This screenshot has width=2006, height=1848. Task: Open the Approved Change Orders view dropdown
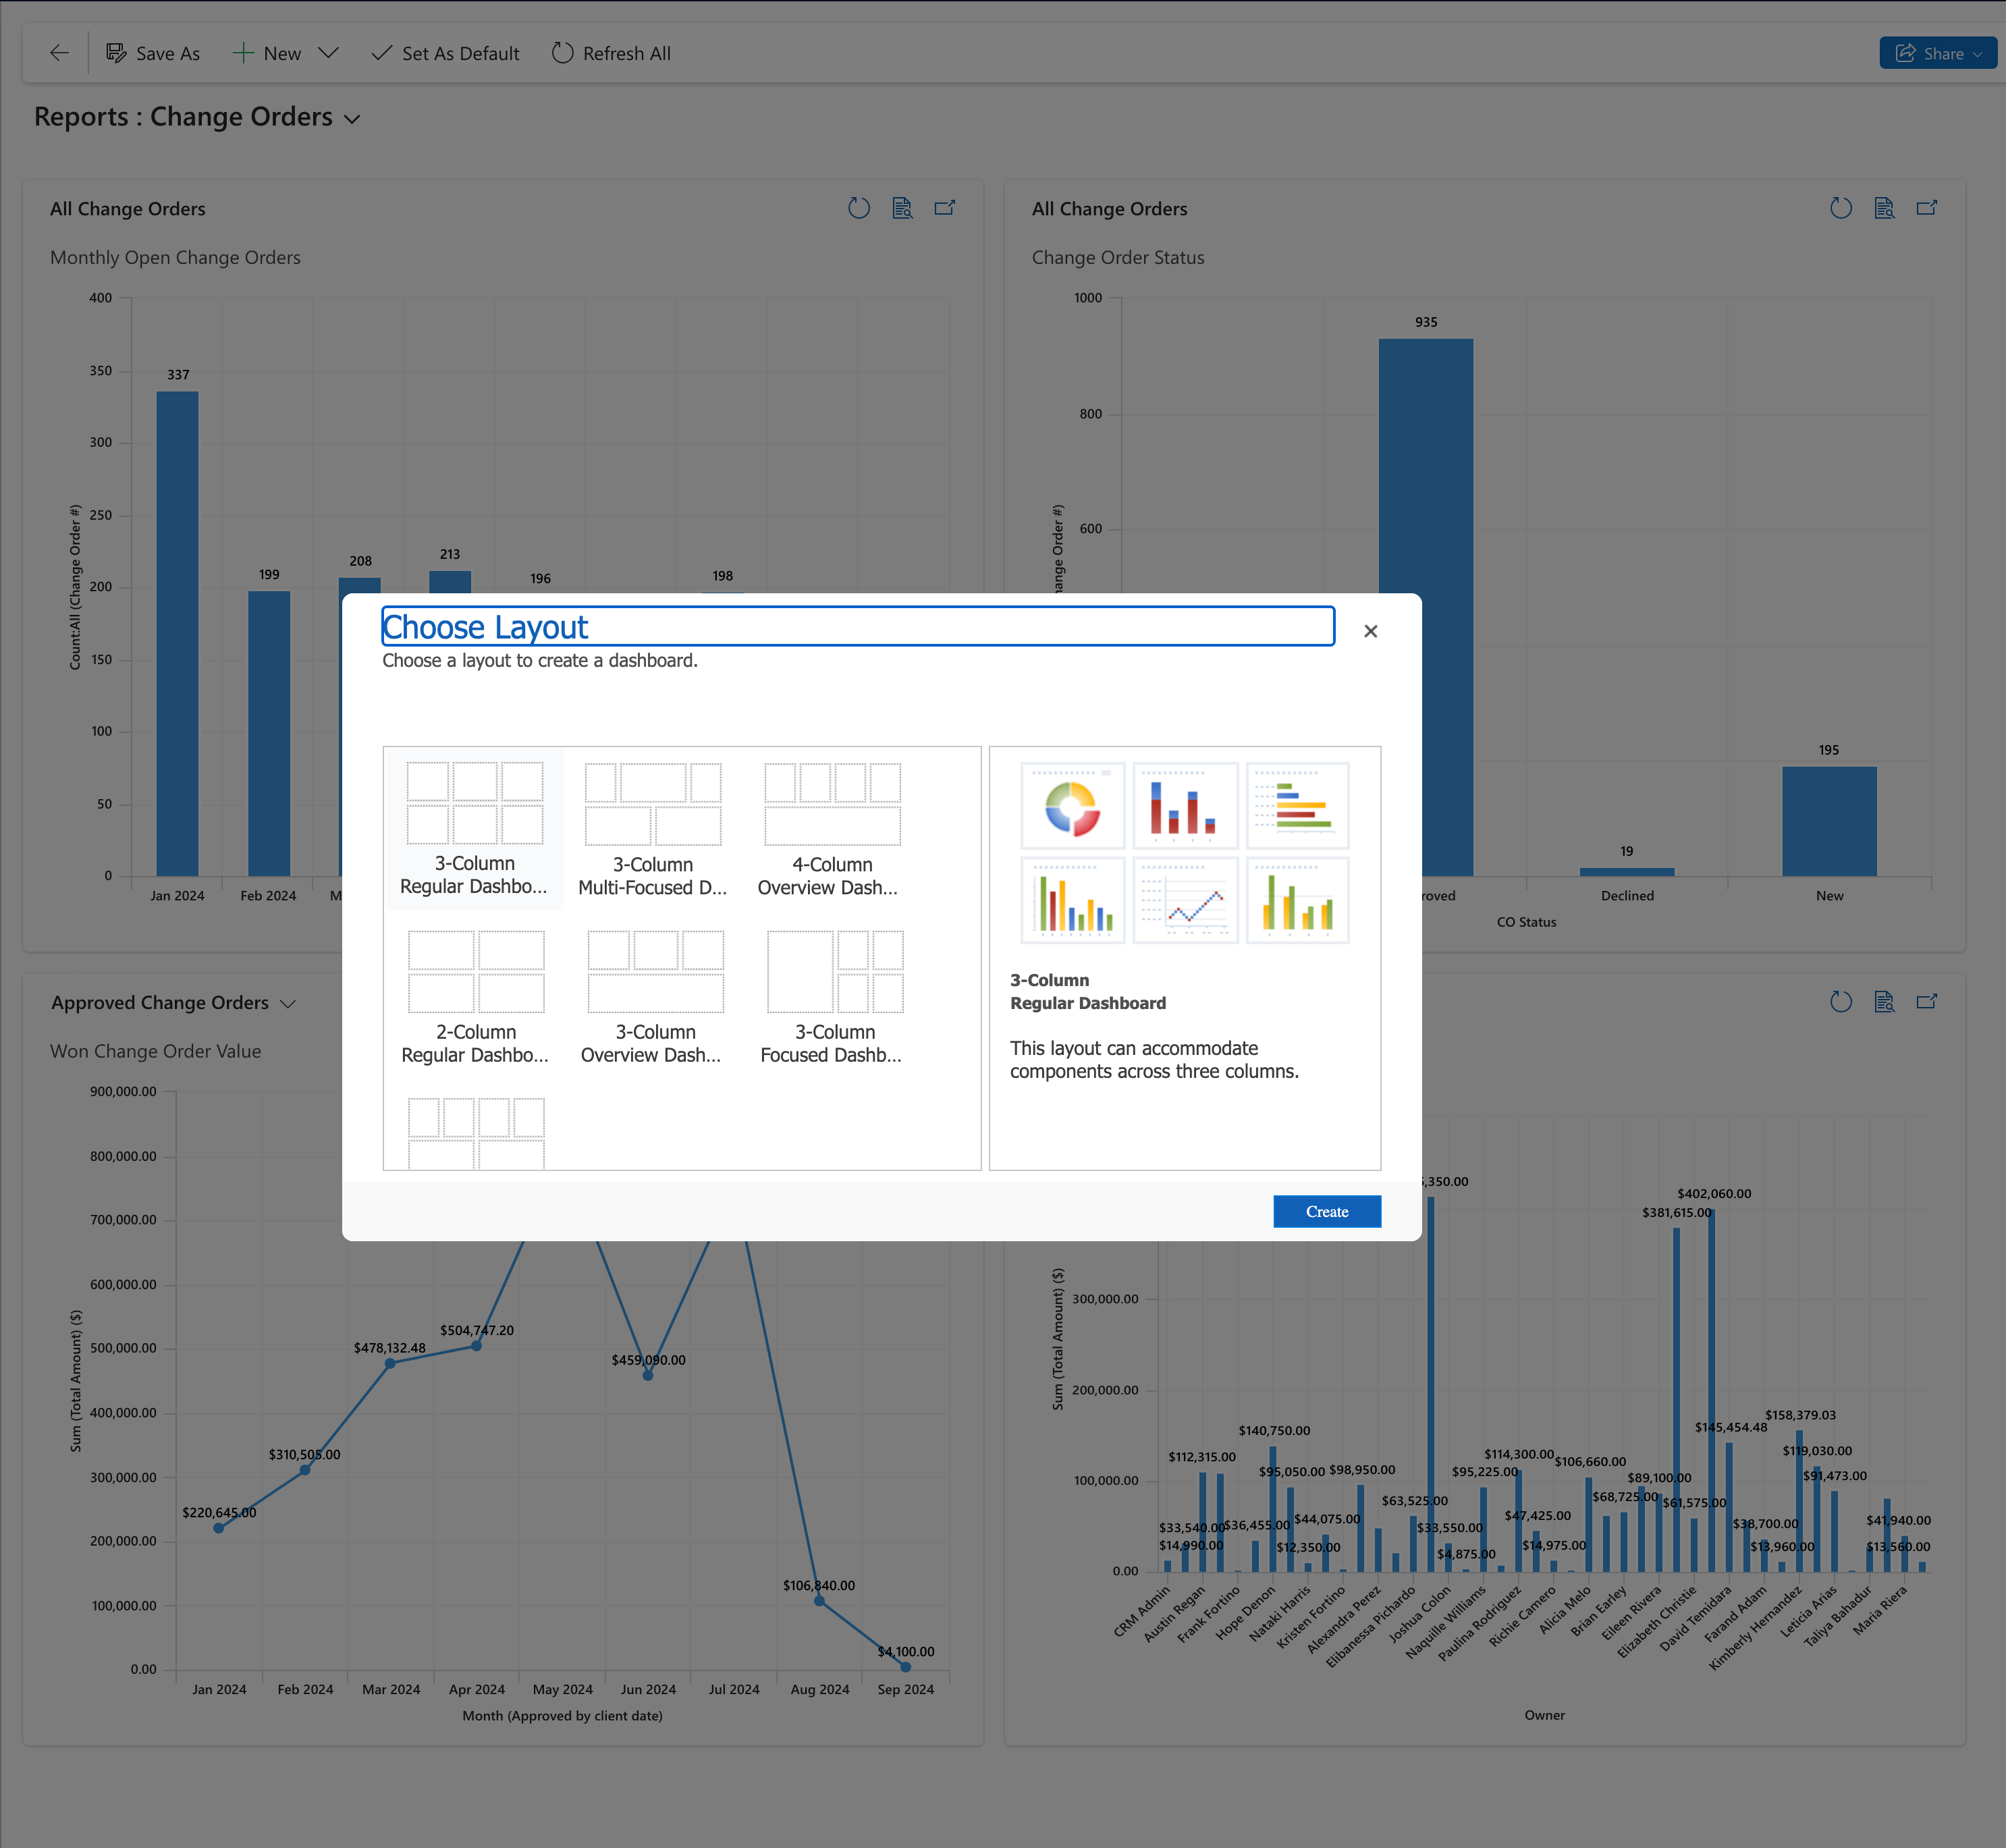click(288, 1004)
